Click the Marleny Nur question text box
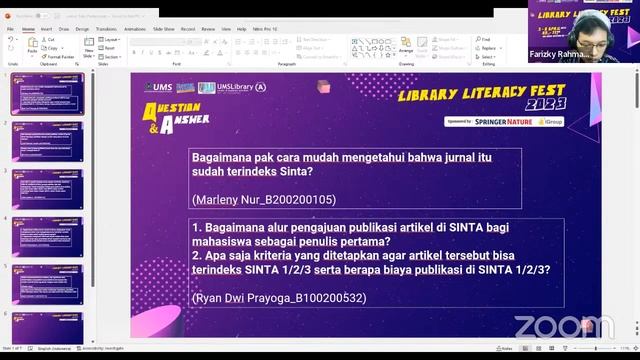The image size is (640, 360). pyautogui.click(x=355, y=178)
